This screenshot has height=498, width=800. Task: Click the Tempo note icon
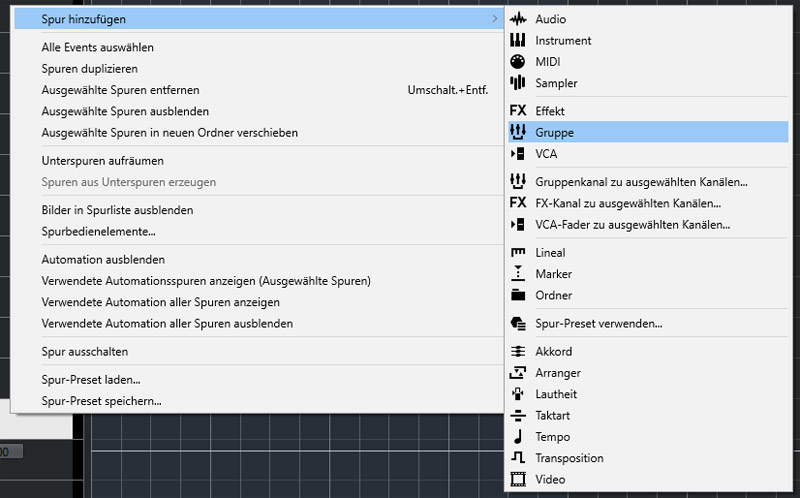coord(518,437)
